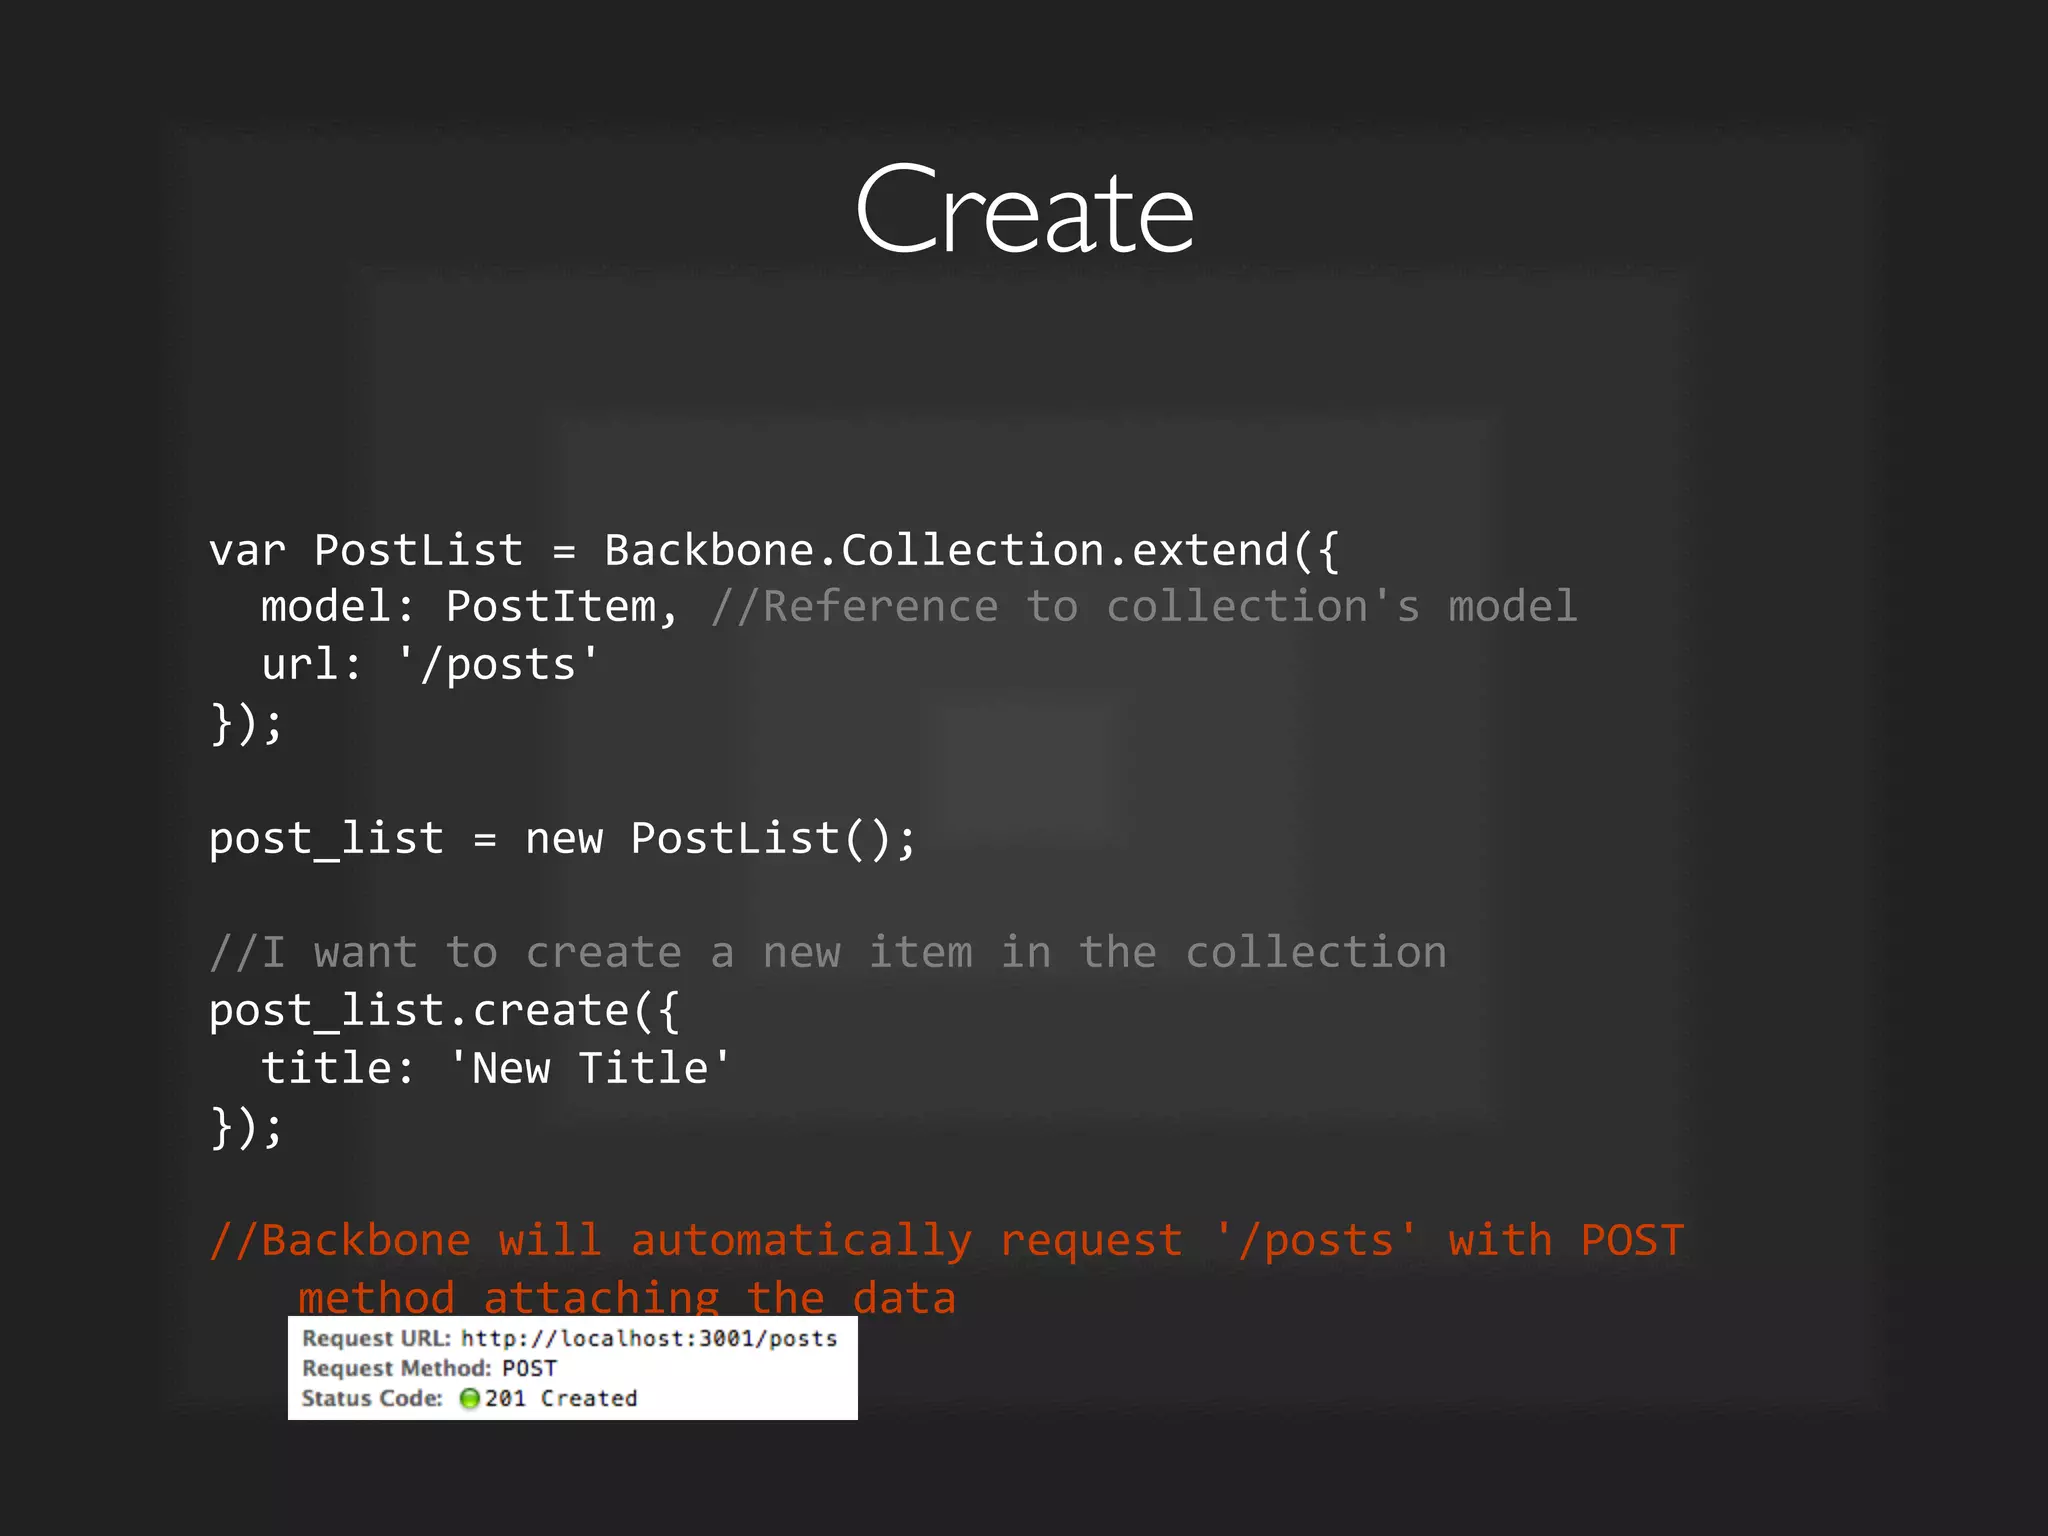Viewport: 2048px width, 1536px height.
Task: Click the 'Request Method: POST' entry
Action: (x=430, y=1368)
